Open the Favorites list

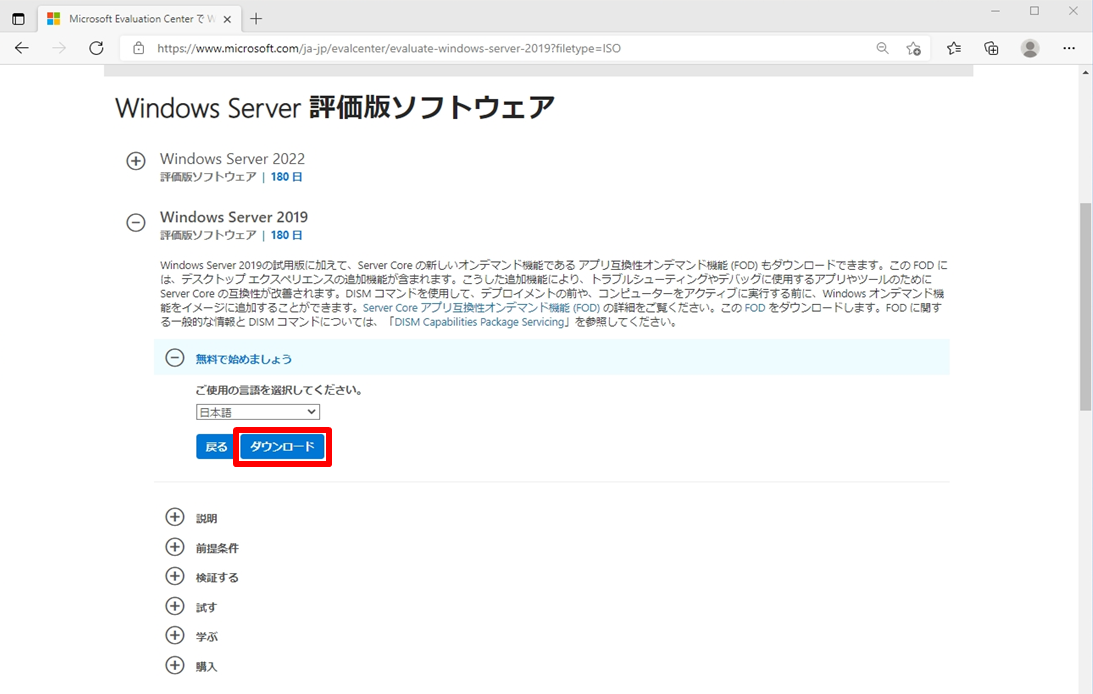click(954, 48)
